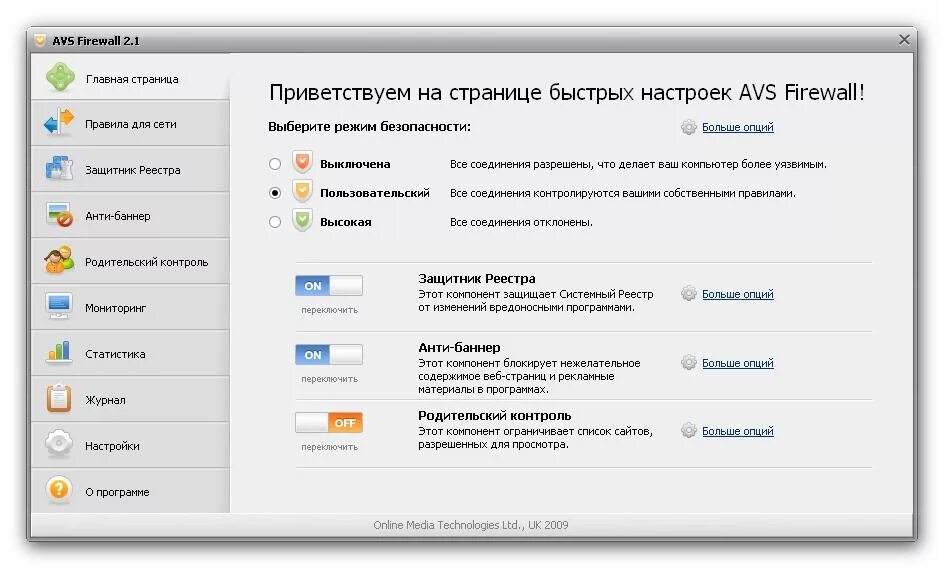Click the red shield icon beside Выключена

[x=302, y=163]
